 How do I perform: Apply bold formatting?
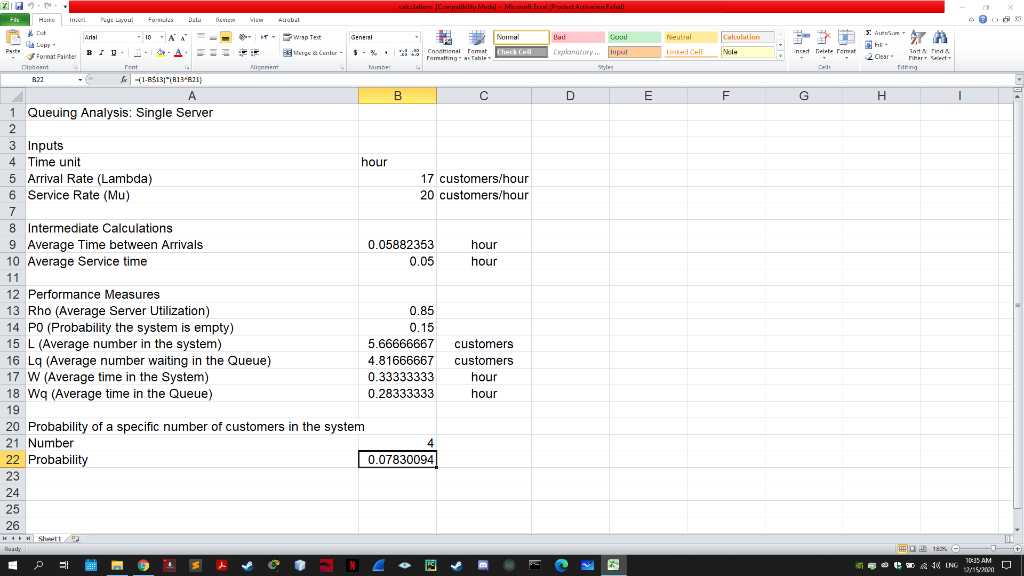[x=87, y=51]
